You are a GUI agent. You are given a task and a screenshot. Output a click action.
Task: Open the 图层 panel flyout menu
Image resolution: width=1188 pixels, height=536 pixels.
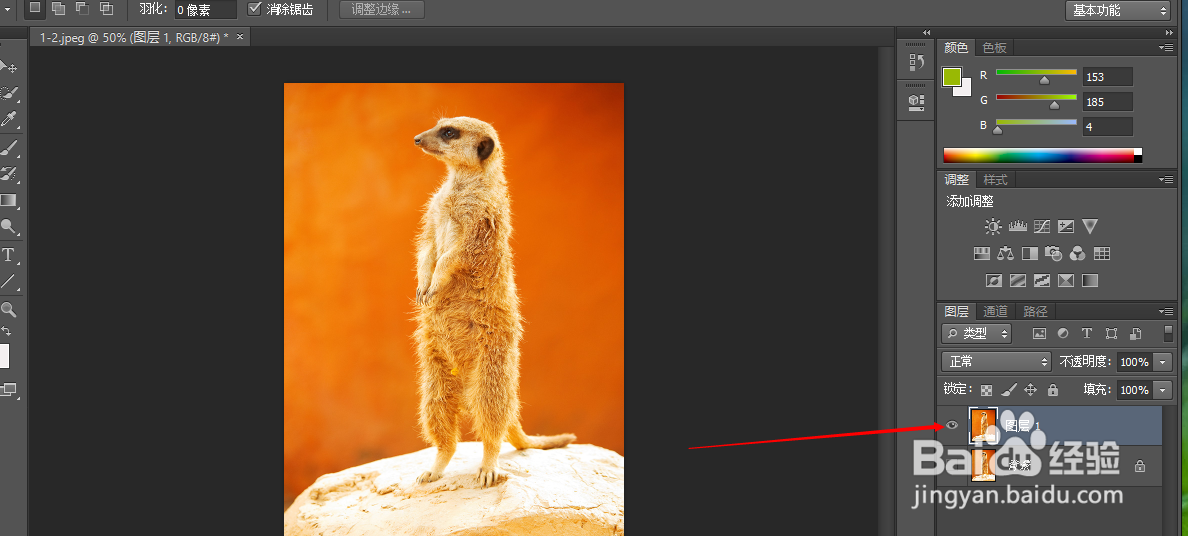coord(1166,312)
